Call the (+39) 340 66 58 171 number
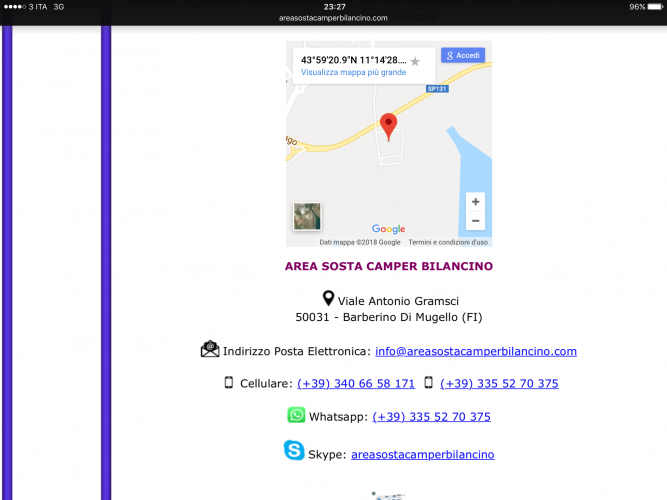 click(356, 384)
